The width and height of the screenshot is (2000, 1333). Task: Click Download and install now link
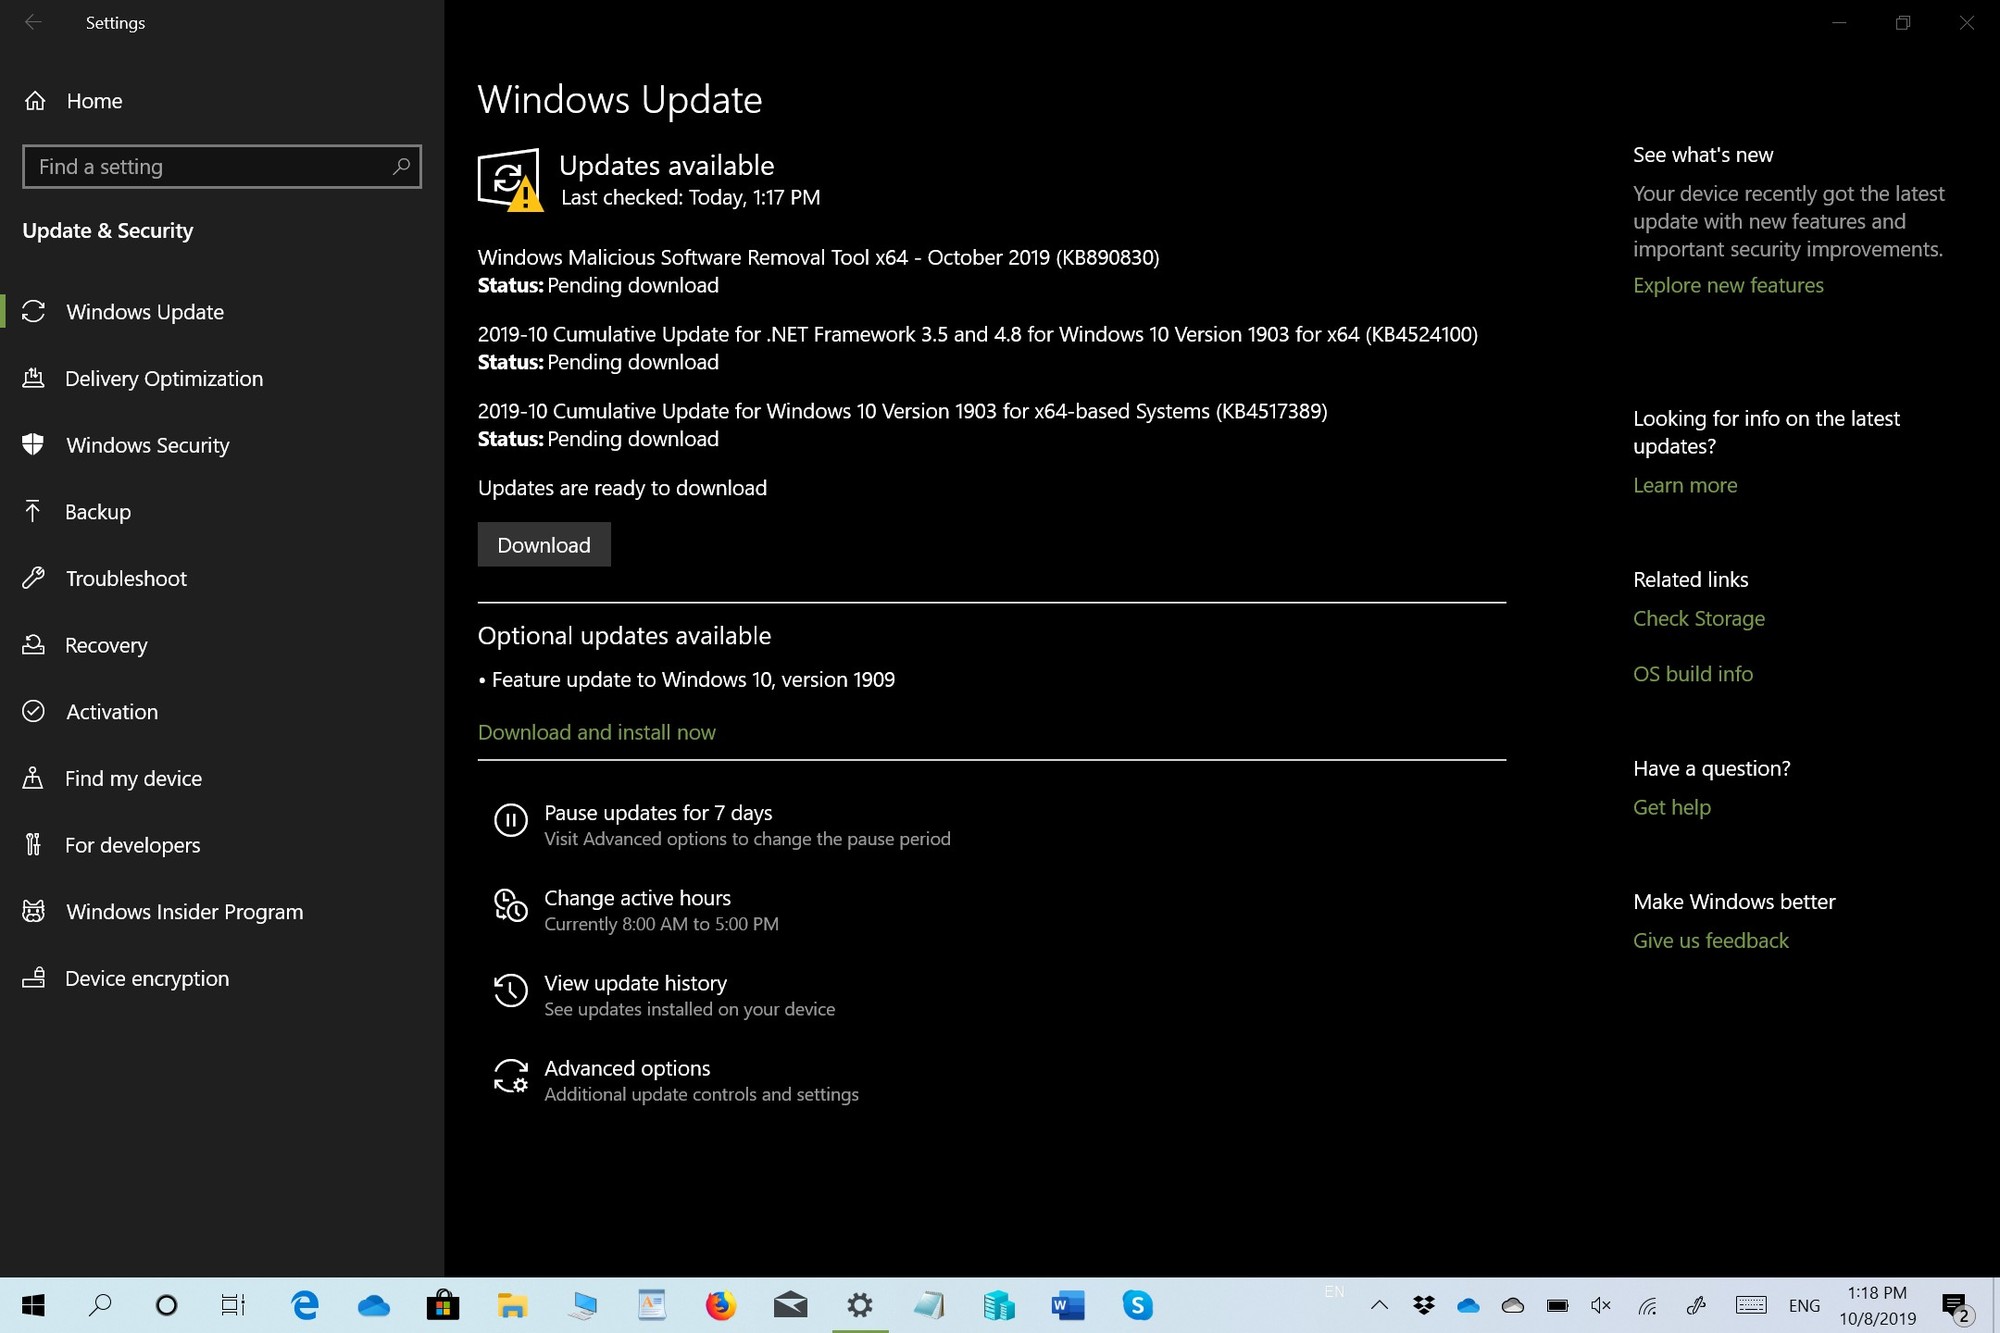click(597, 732)
